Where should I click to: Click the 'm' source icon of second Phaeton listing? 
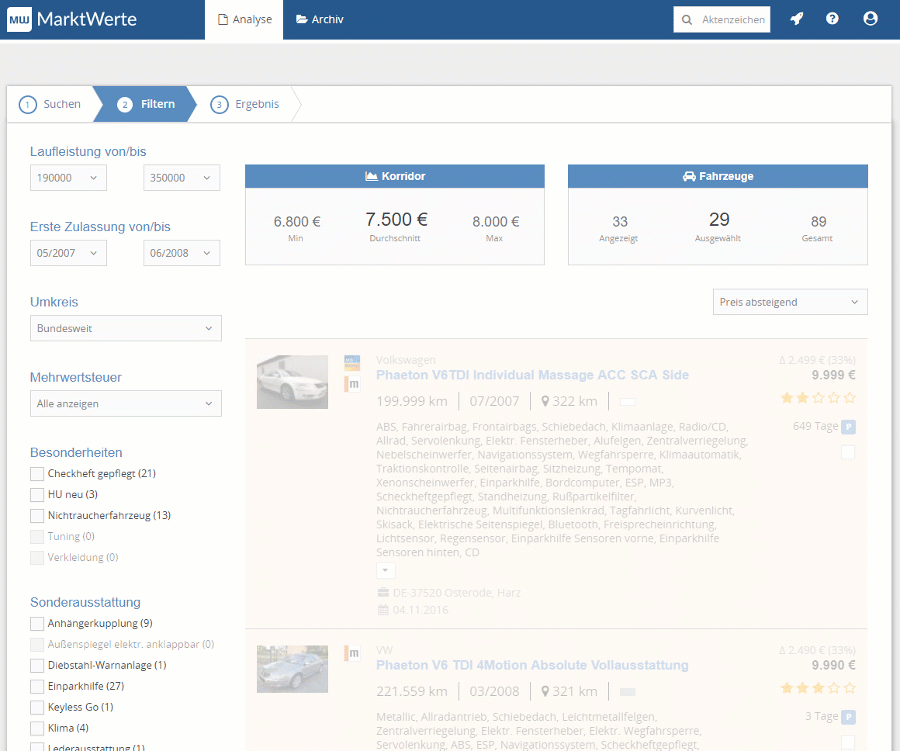(x=352, y=653)
